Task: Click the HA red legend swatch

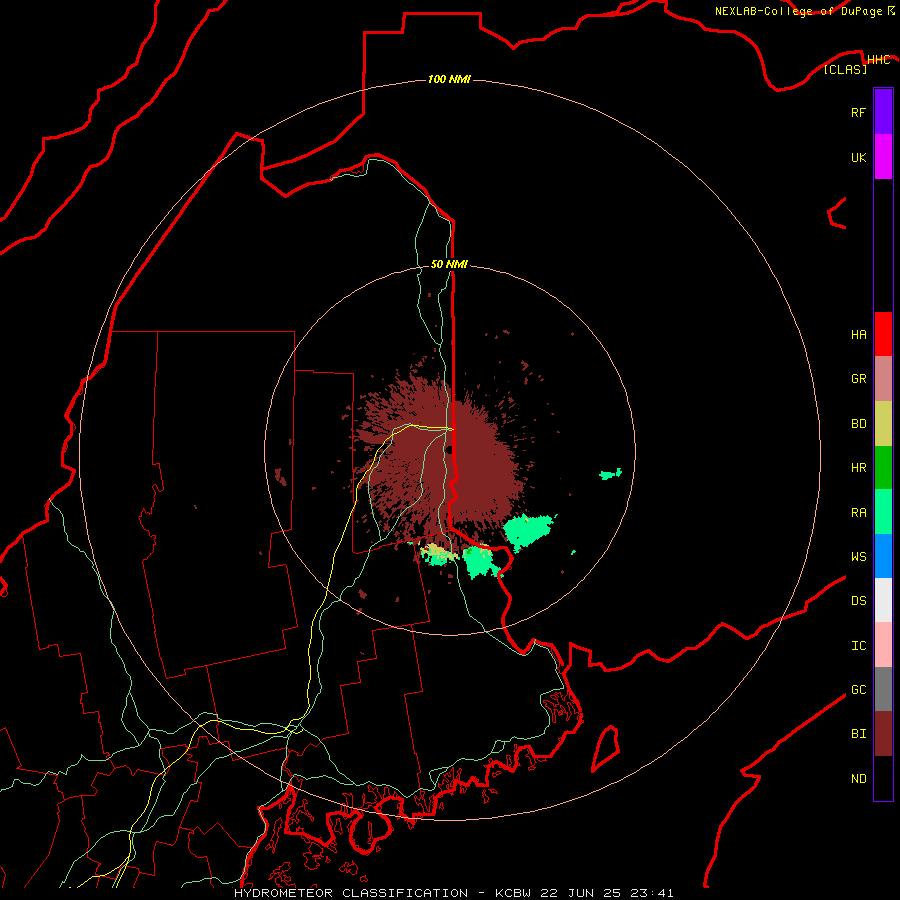Action: coord(883,334)
